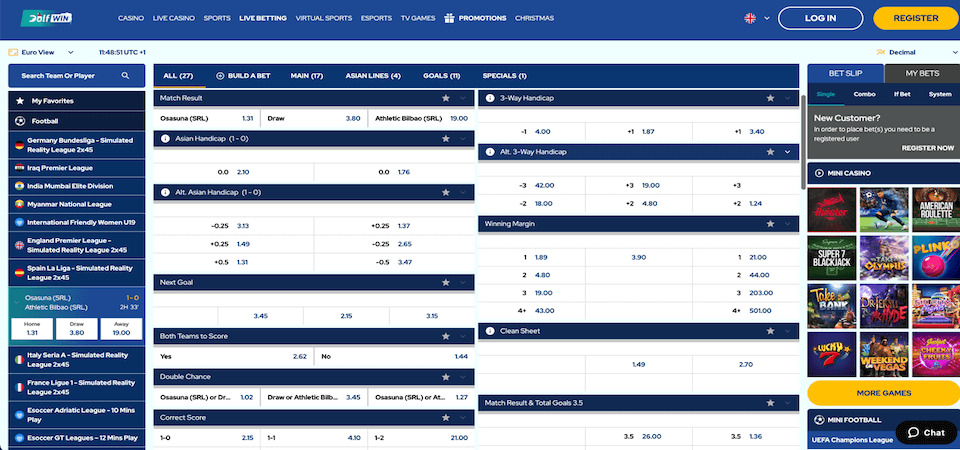Click info icon for 3-Way Handicap
960x450 pixels.
(x=490, y=98)
